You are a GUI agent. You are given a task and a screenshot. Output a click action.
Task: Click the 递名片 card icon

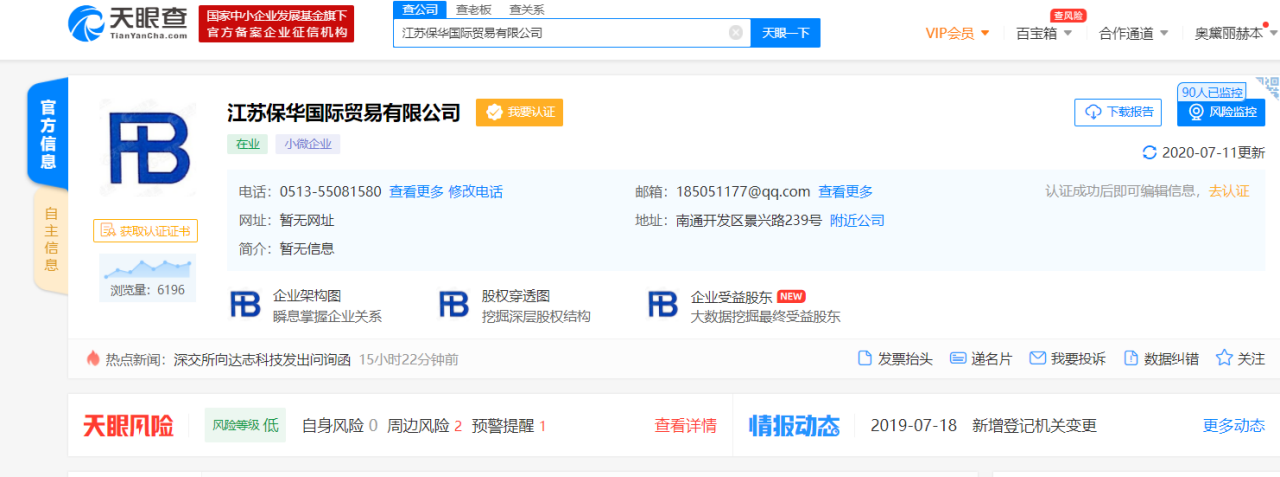[958, 358]
